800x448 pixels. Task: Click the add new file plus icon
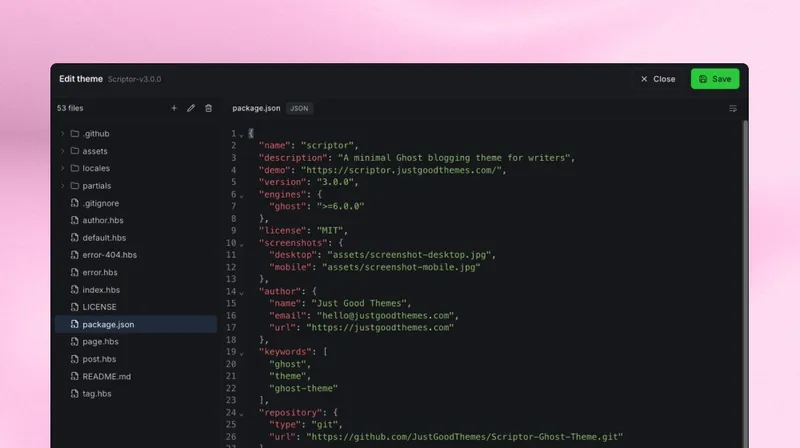tap(174, 108)
